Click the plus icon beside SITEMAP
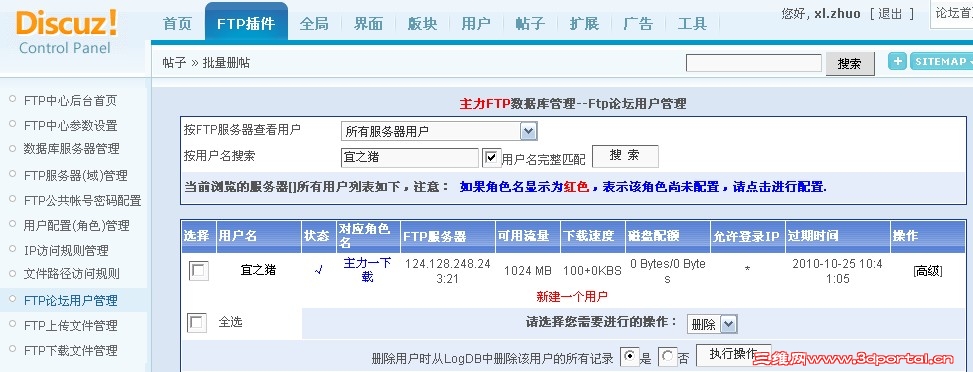Screen dimensions: 973x372 click(897, 61)
